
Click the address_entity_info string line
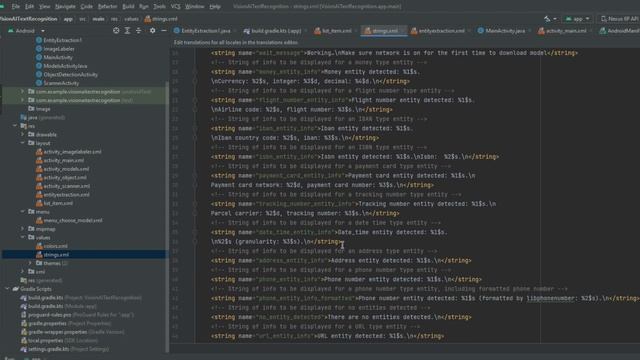coord(341,260)
